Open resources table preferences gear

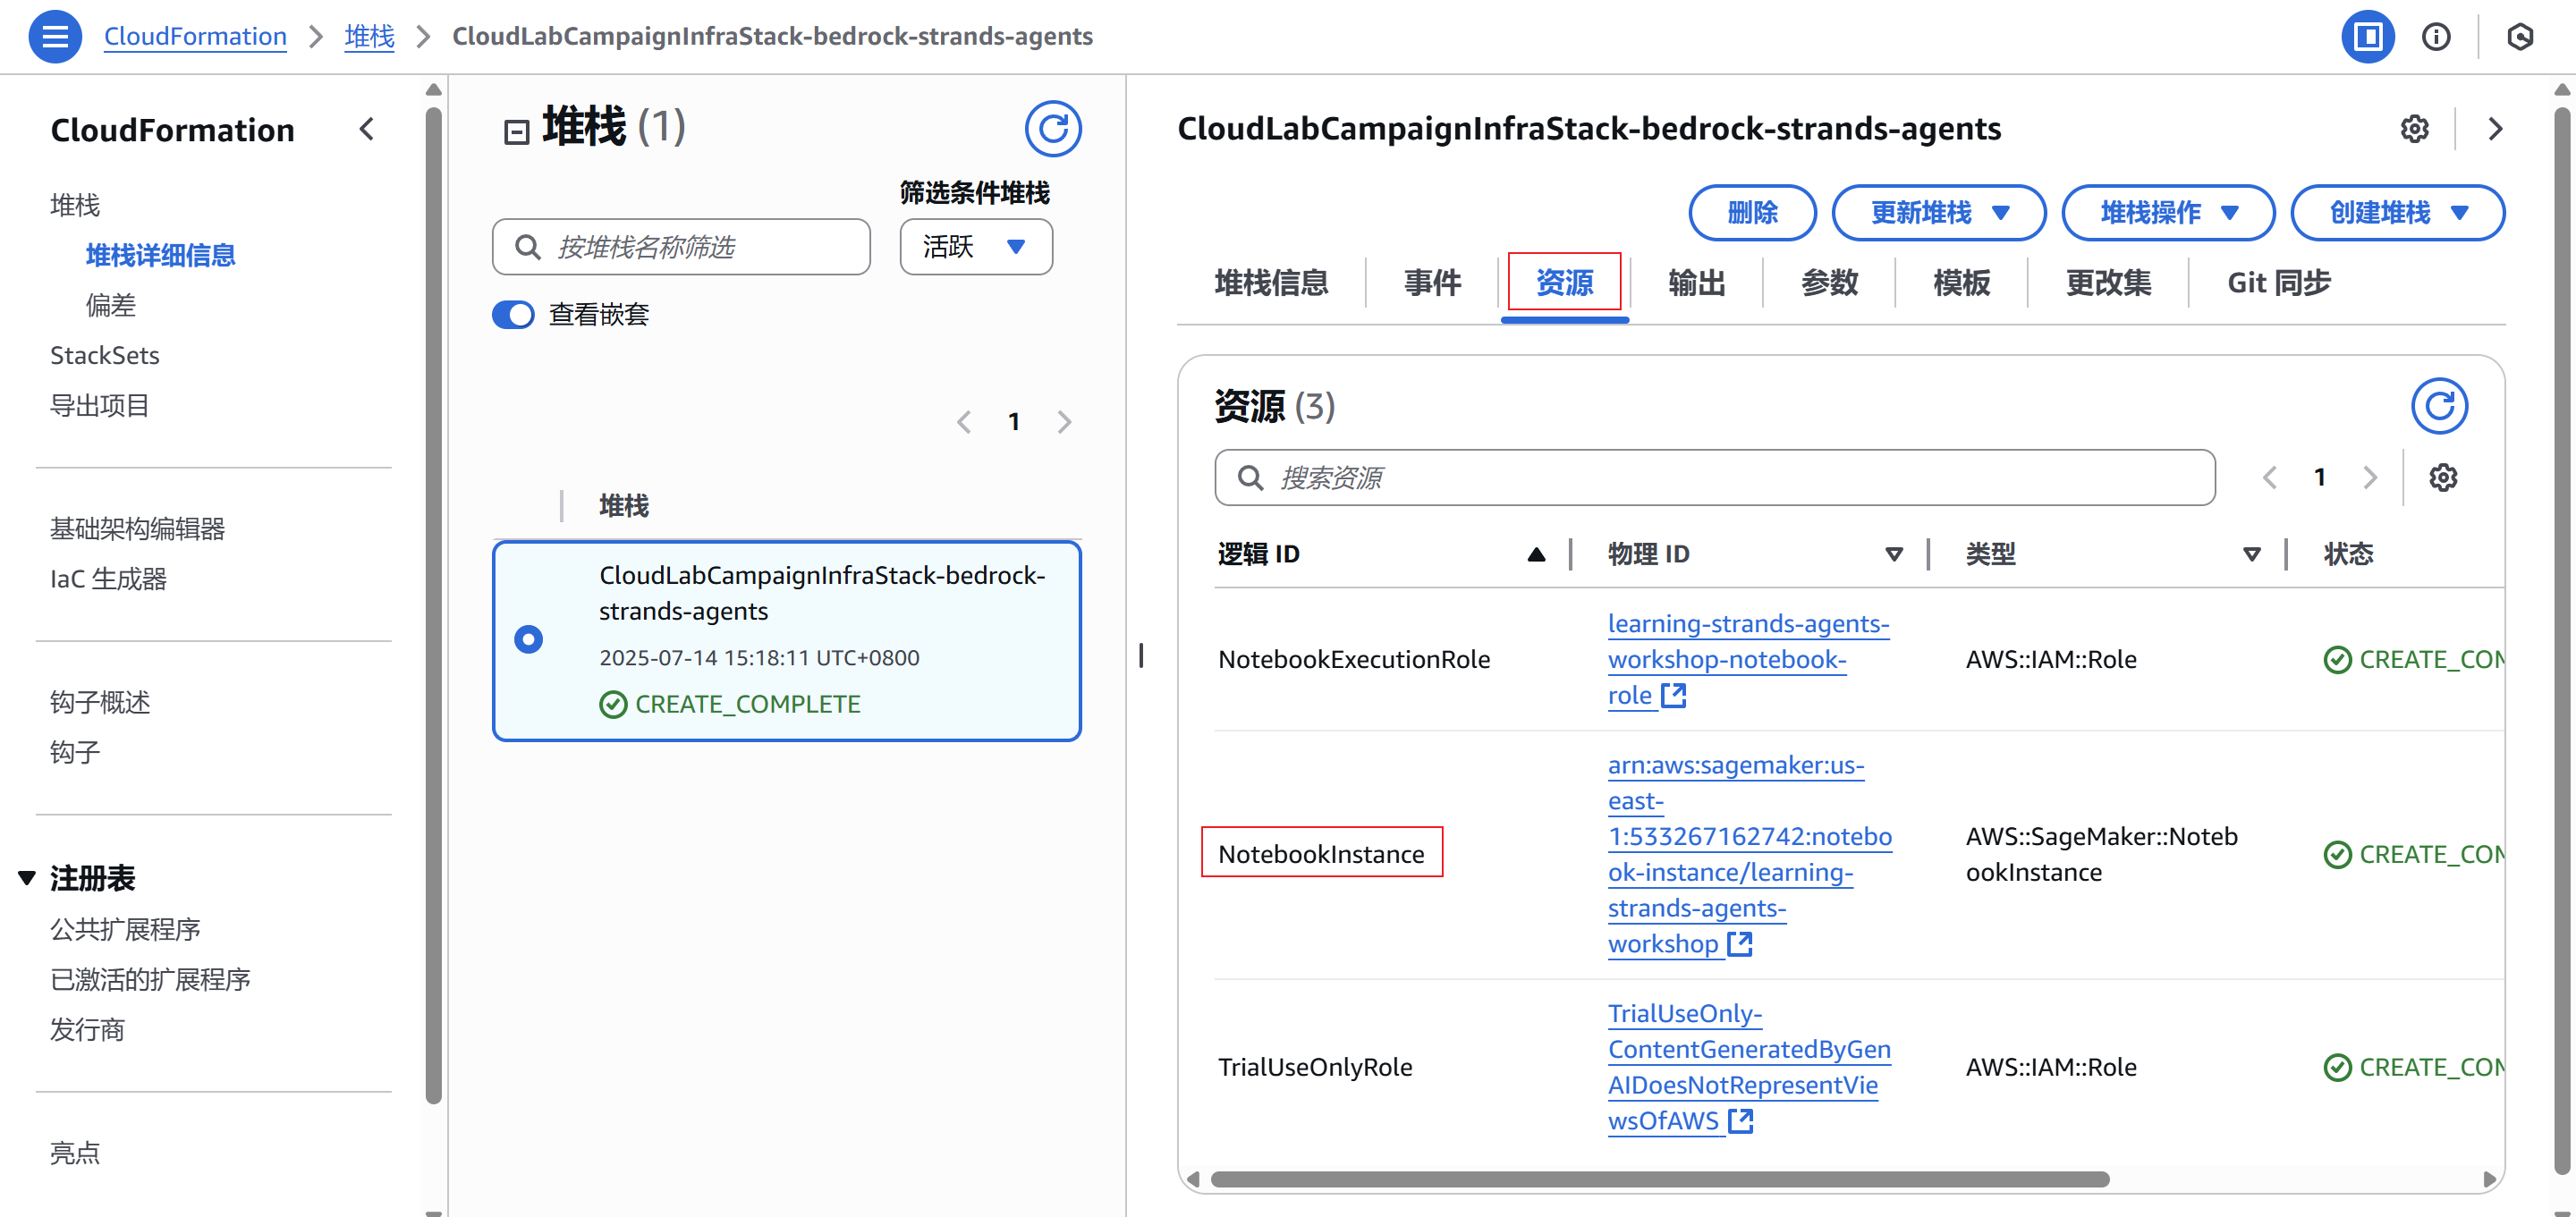[x=2443, y=477]
